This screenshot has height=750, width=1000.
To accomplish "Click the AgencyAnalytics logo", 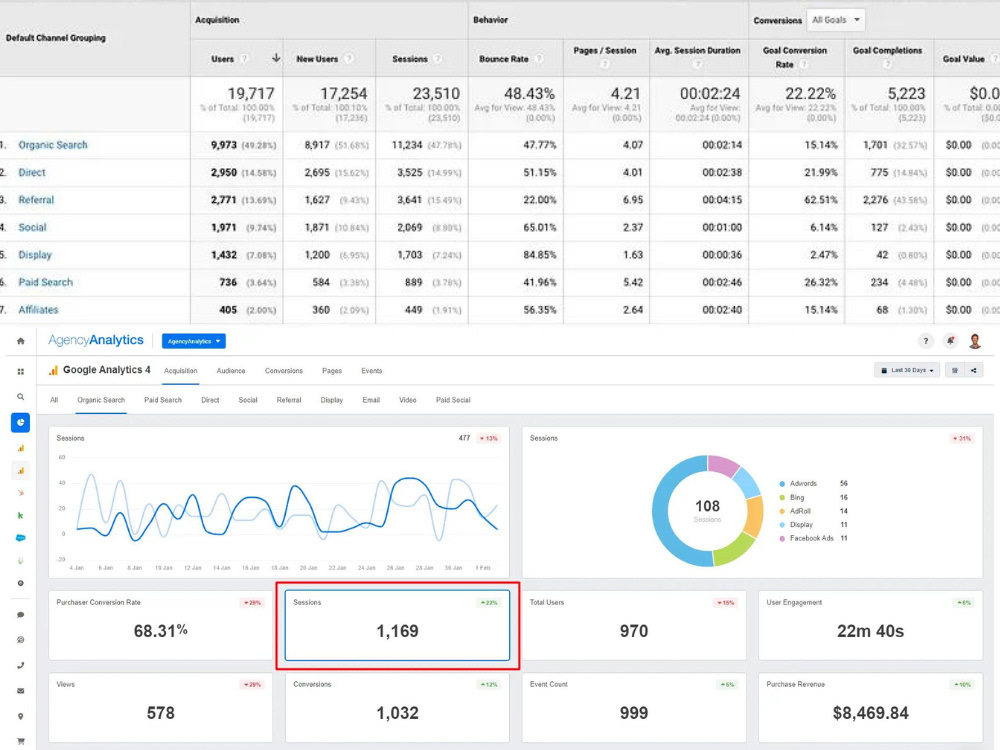I will (96, 341).
